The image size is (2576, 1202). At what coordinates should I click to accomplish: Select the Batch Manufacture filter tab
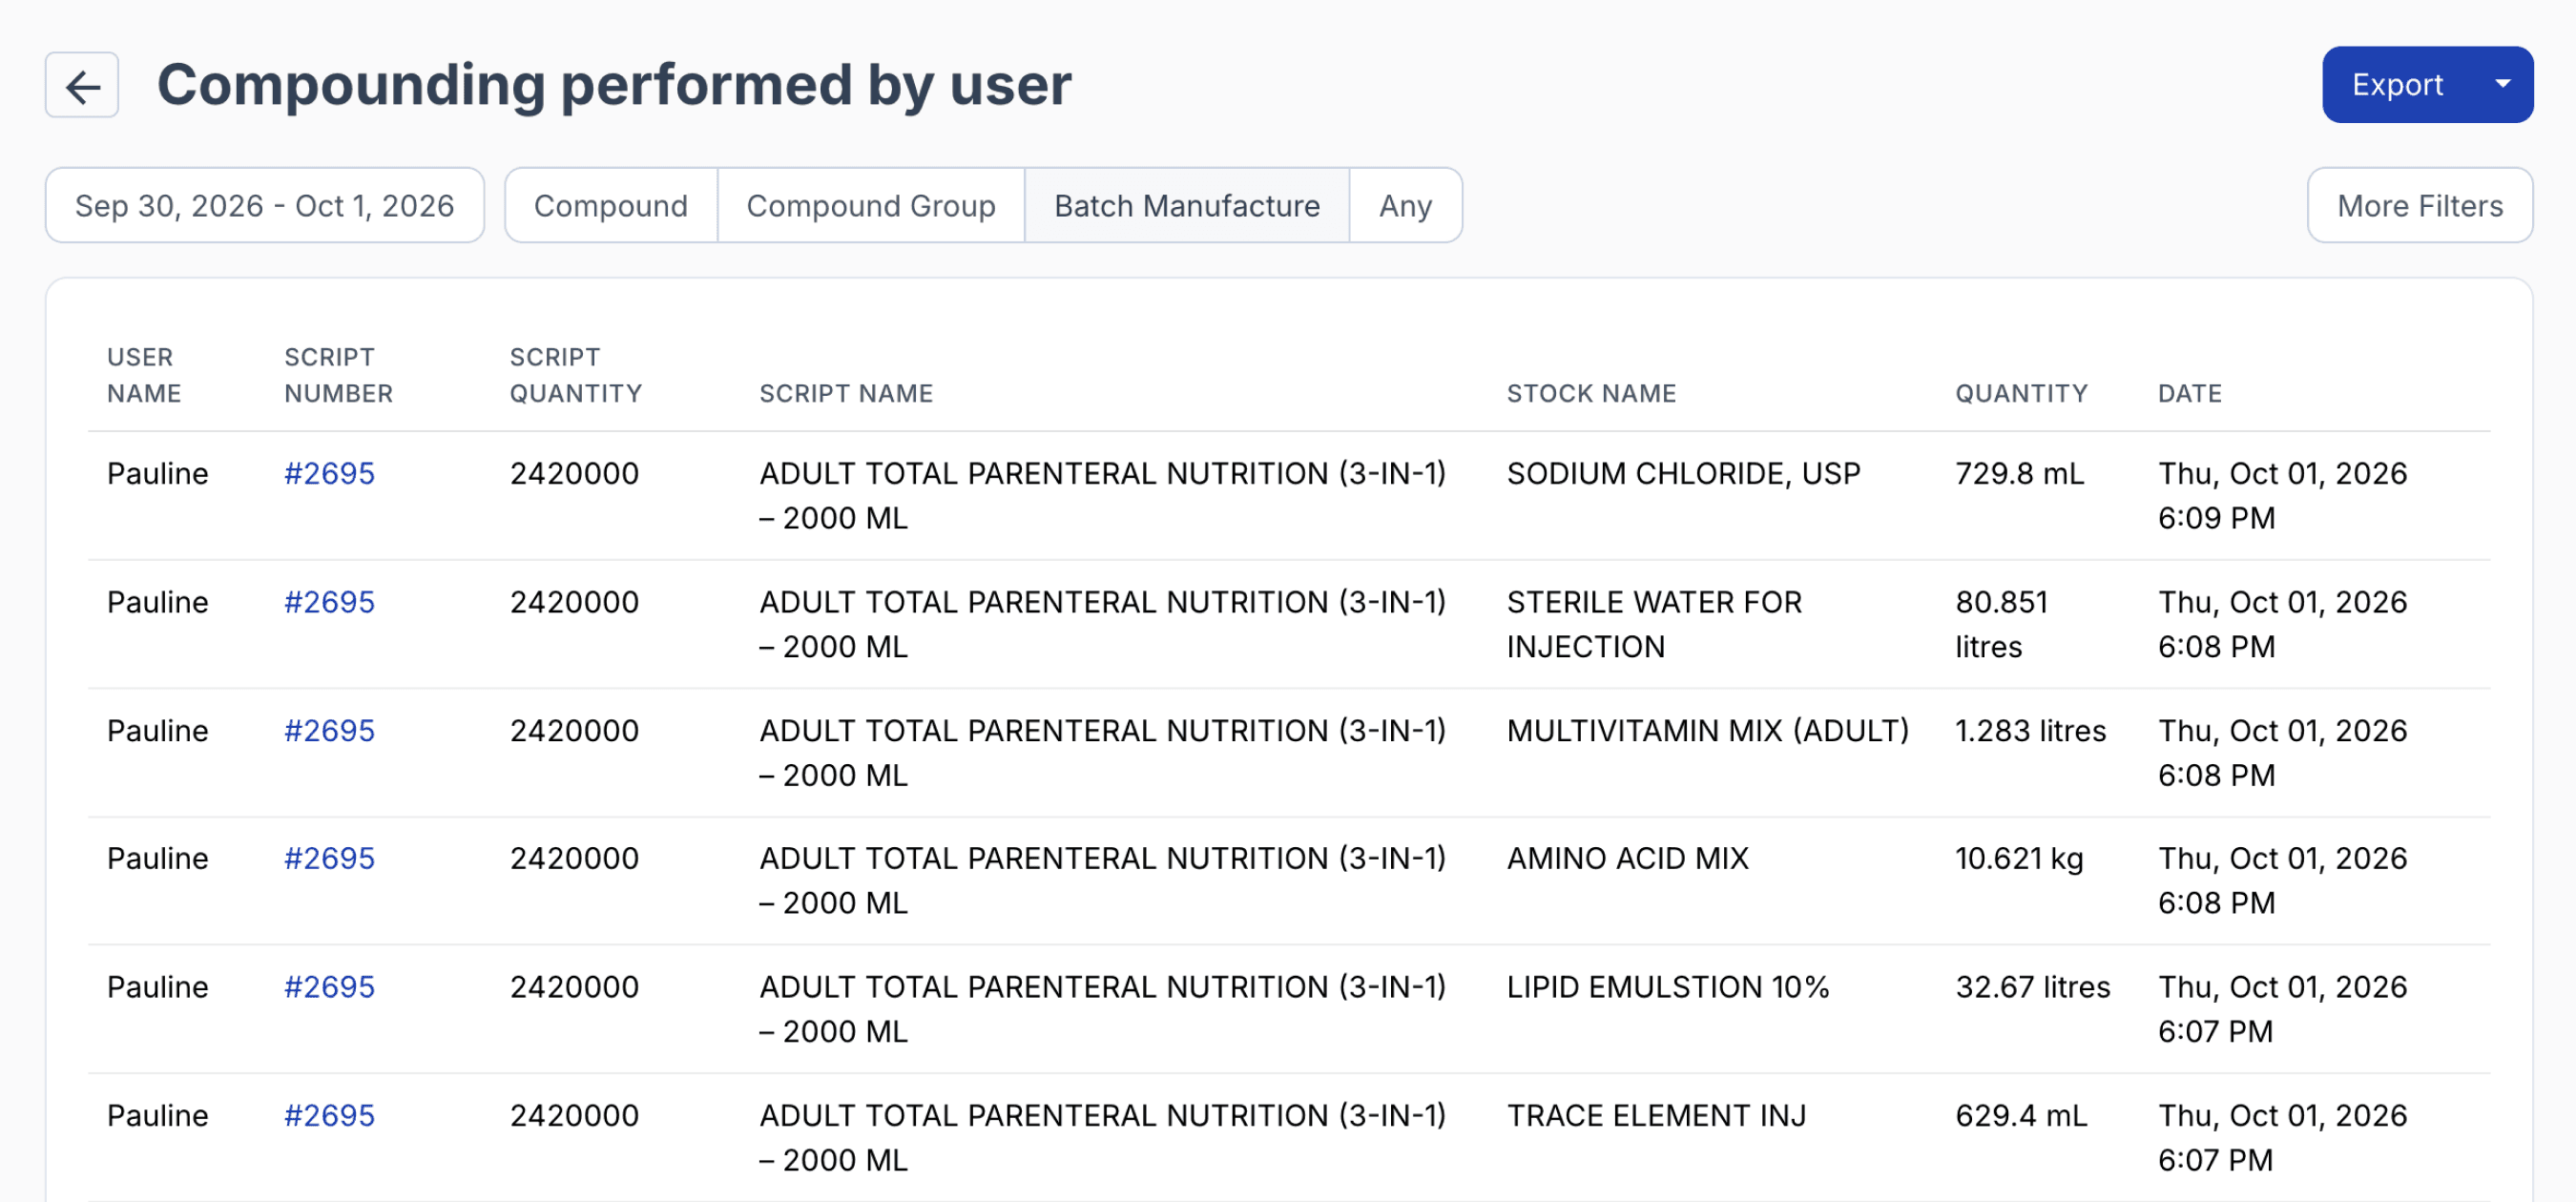[1187, 205]
